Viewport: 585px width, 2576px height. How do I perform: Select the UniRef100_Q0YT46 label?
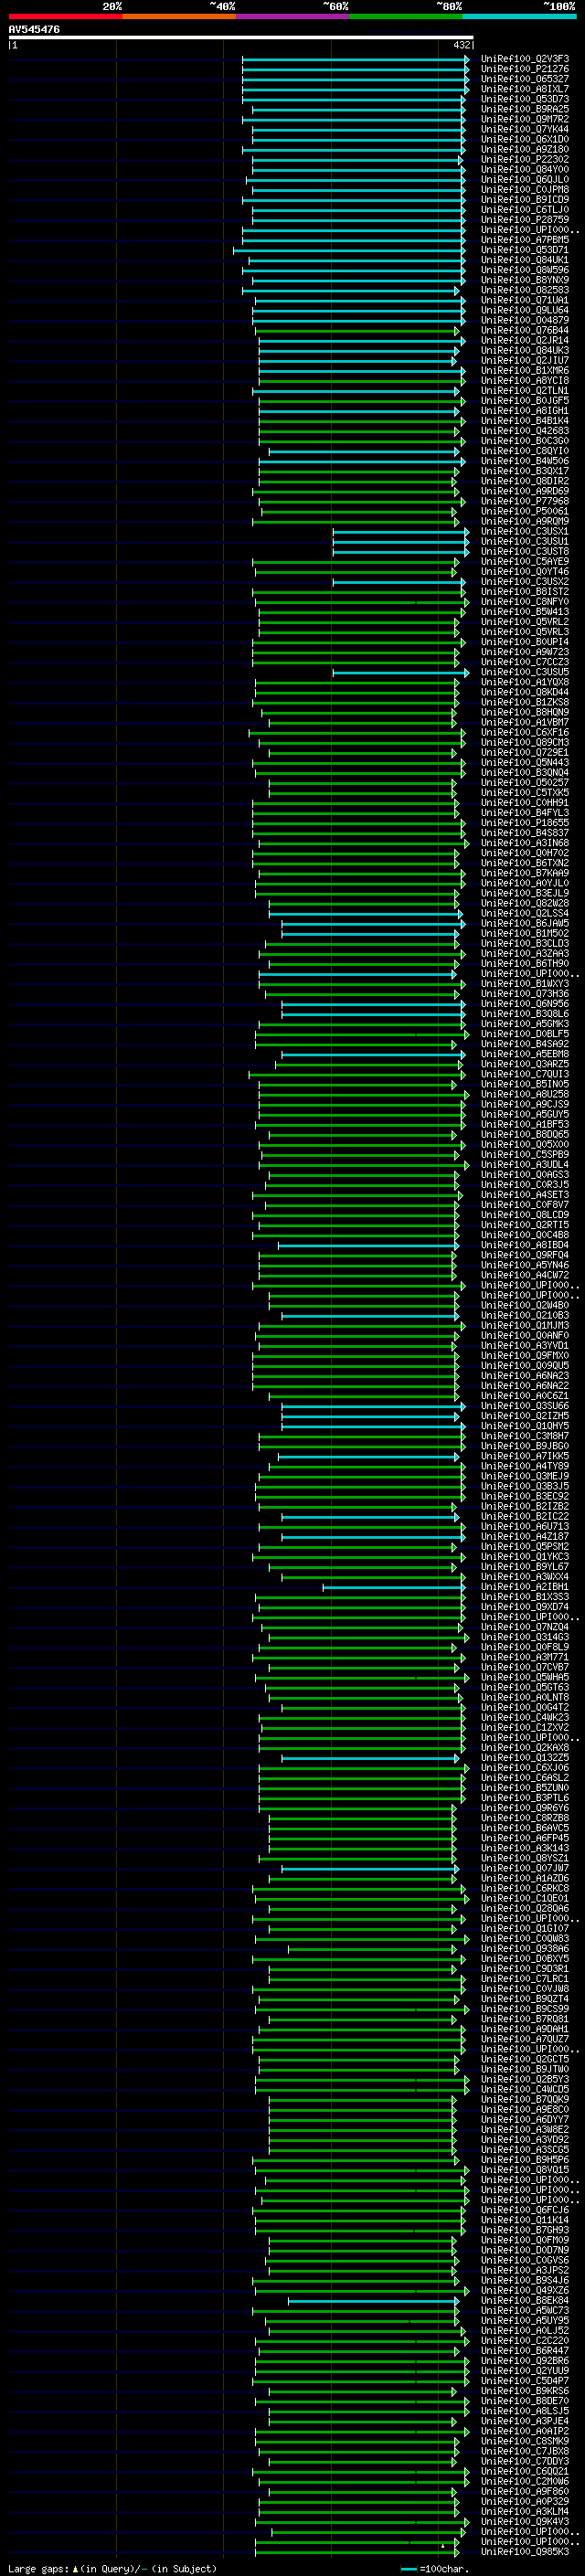coord(525,572)
